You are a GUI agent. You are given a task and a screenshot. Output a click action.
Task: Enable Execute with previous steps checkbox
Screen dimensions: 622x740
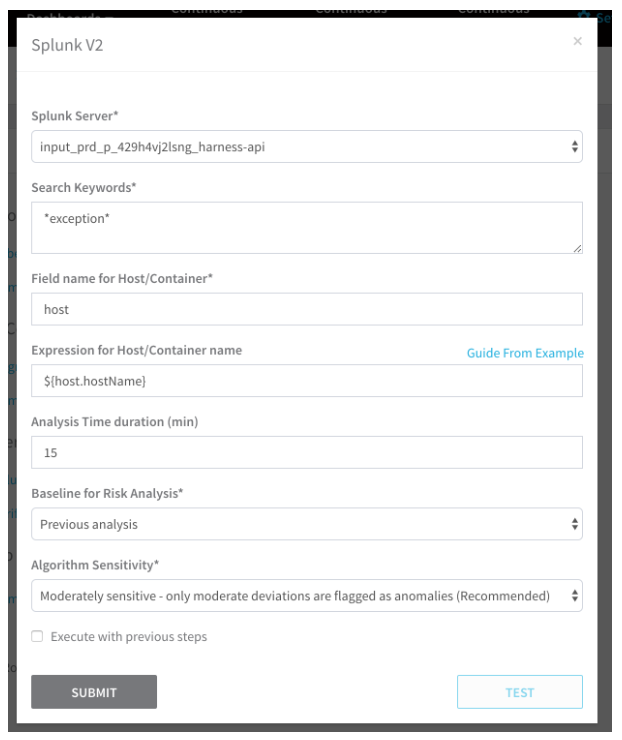tap(37, 636)
